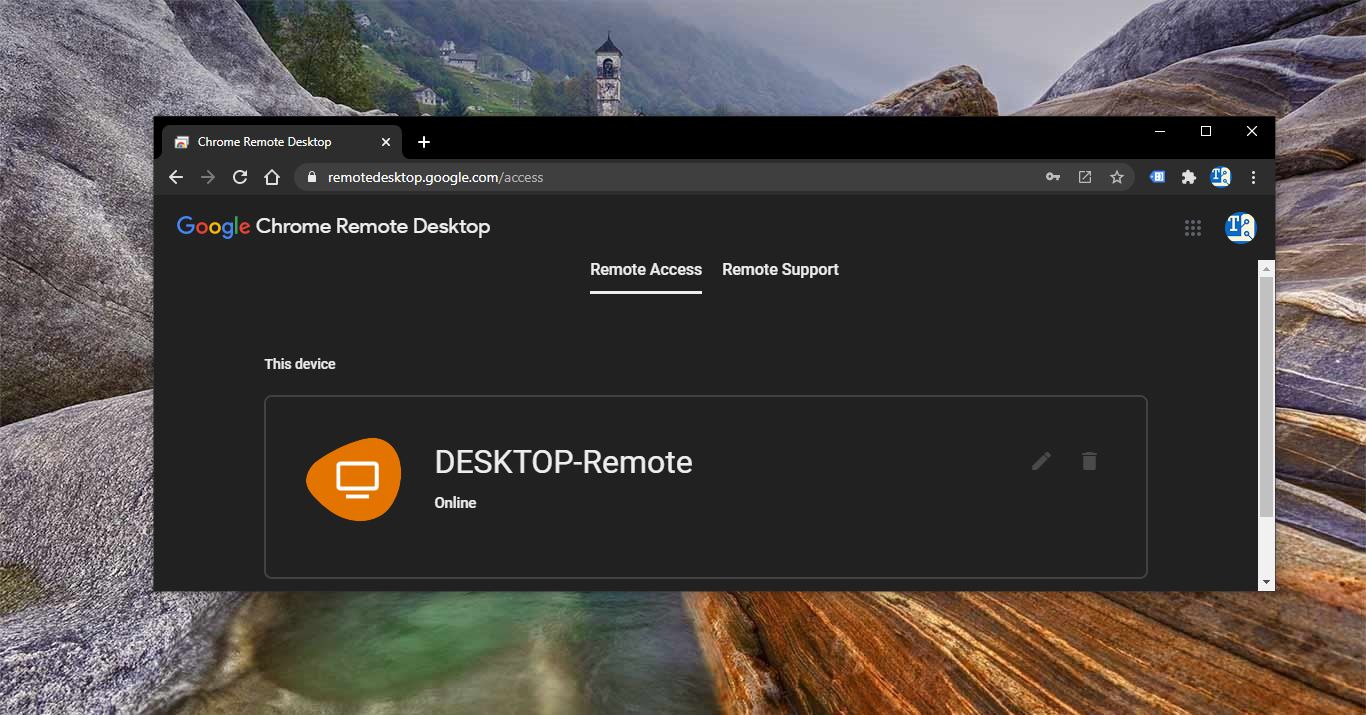Open Chrome's three-dot menu
The height and width of the screenshot is (715, 1366).
pyautogui.click(x=1253, y=177)
